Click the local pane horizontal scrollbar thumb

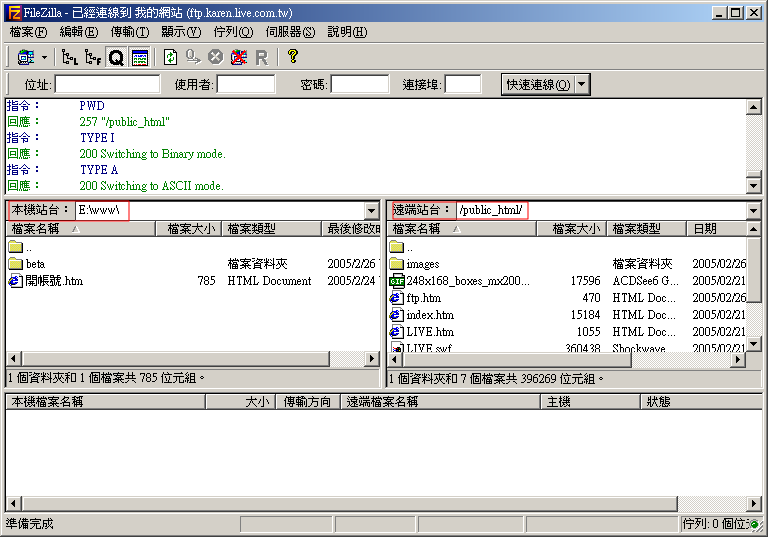click(175, 359)
